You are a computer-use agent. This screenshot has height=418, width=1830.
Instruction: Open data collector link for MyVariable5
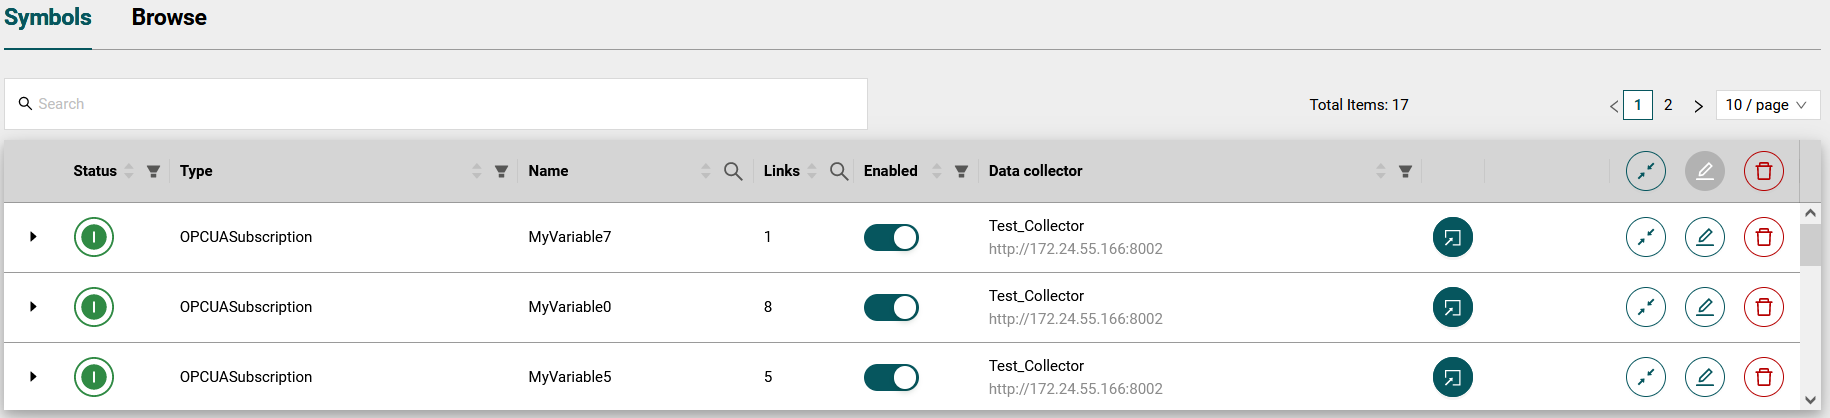pos(1452,377)
